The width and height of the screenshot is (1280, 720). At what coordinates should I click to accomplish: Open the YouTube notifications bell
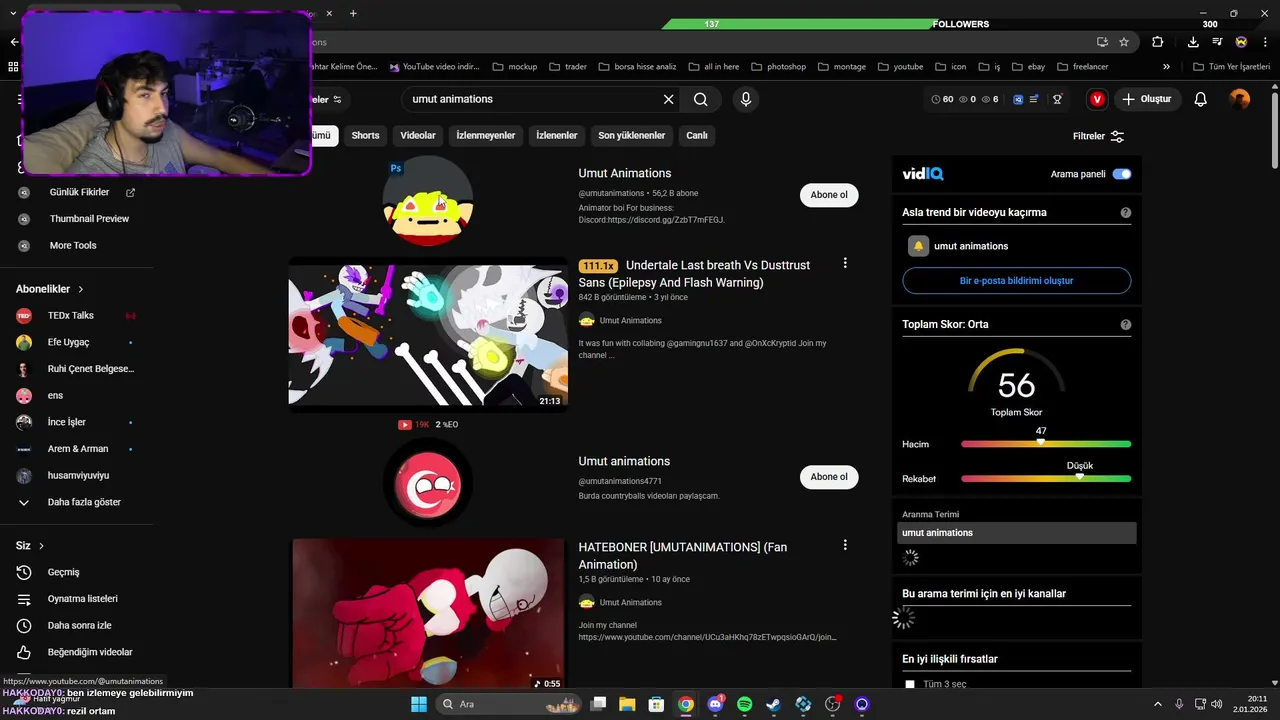1201,99
